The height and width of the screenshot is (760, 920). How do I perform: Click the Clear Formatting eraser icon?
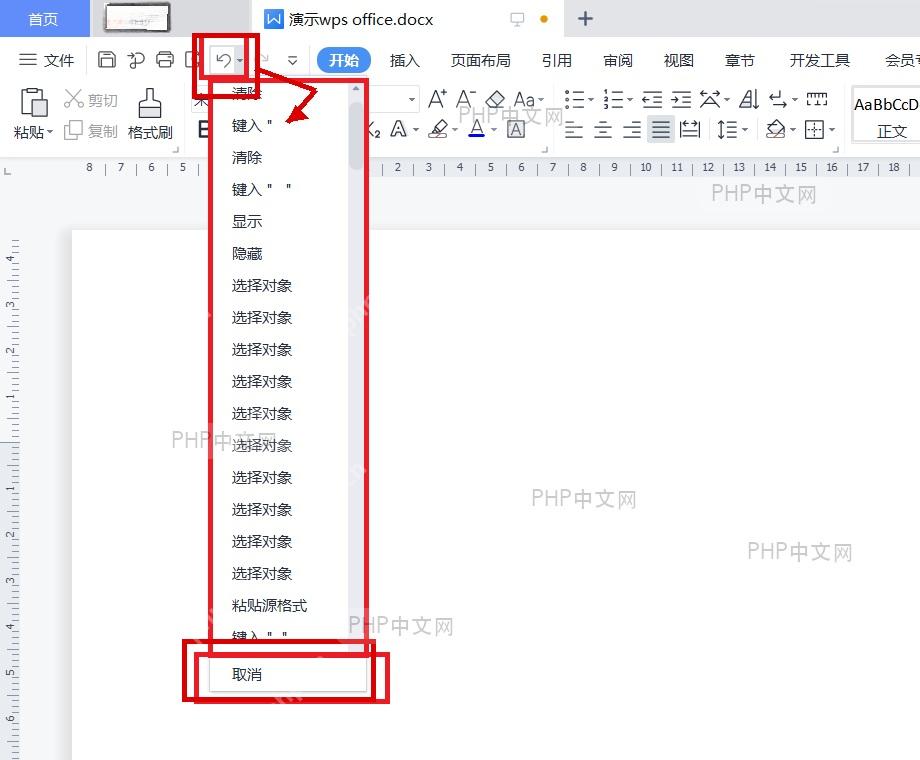pos(495,99)
